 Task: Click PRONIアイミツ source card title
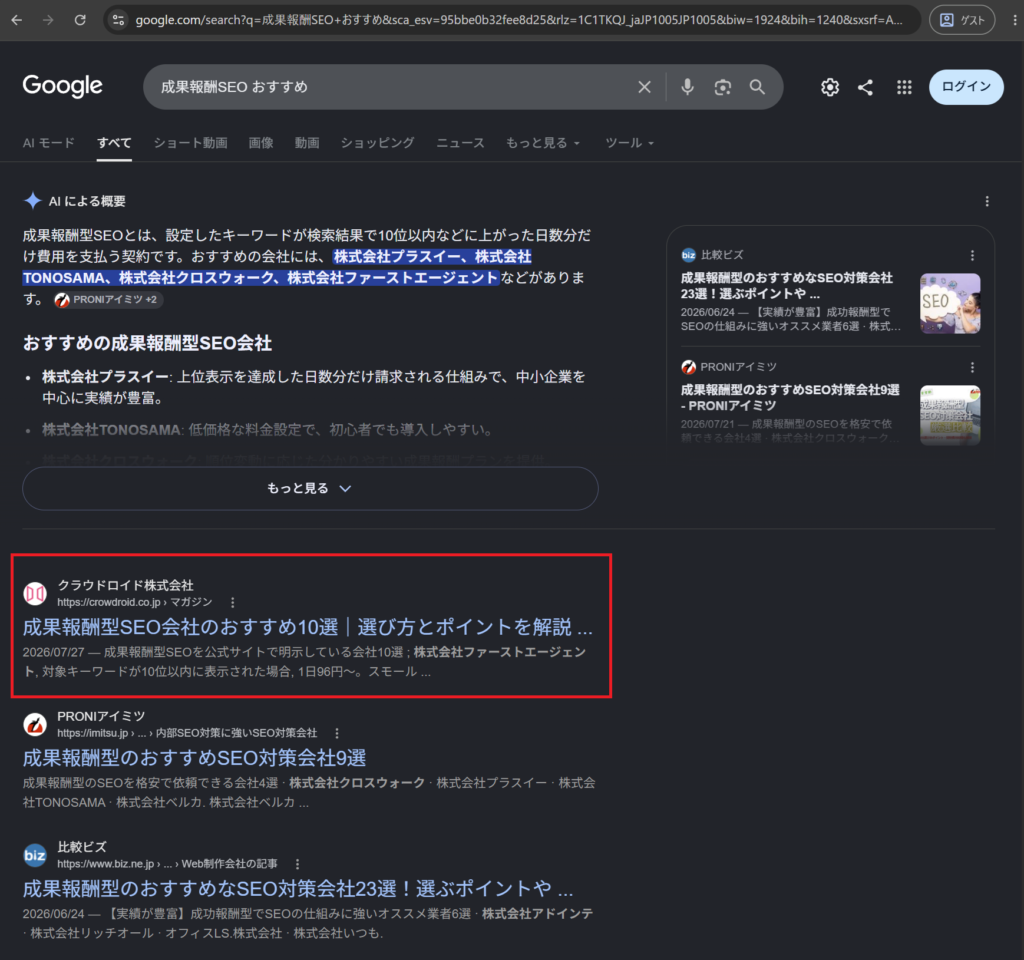(x=790, y=398)
